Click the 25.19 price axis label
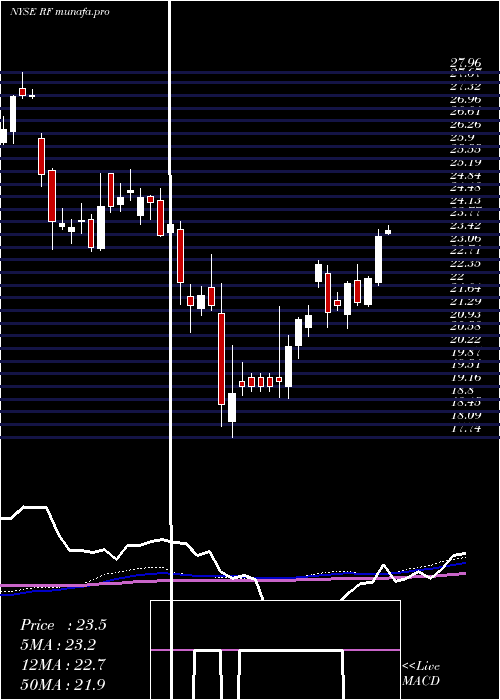 465,162
